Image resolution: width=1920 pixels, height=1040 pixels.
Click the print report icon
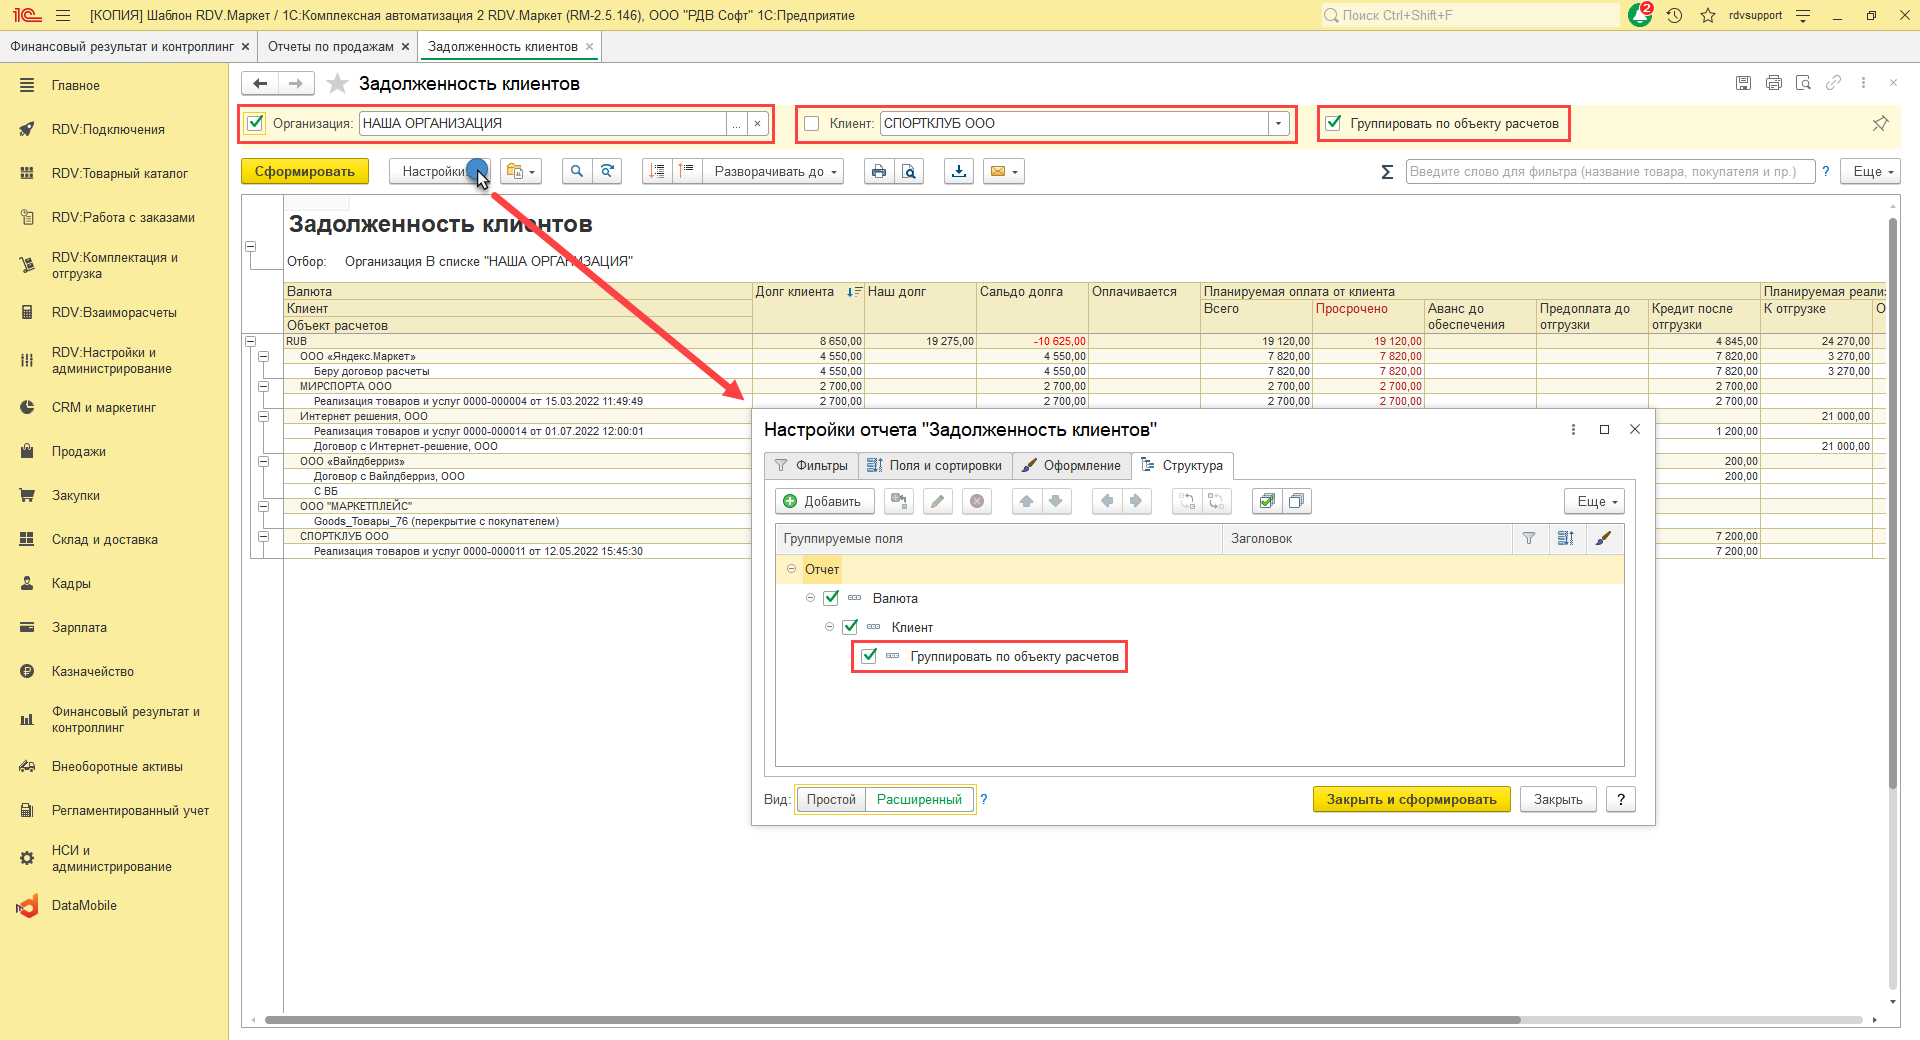(x=878, y=171)
